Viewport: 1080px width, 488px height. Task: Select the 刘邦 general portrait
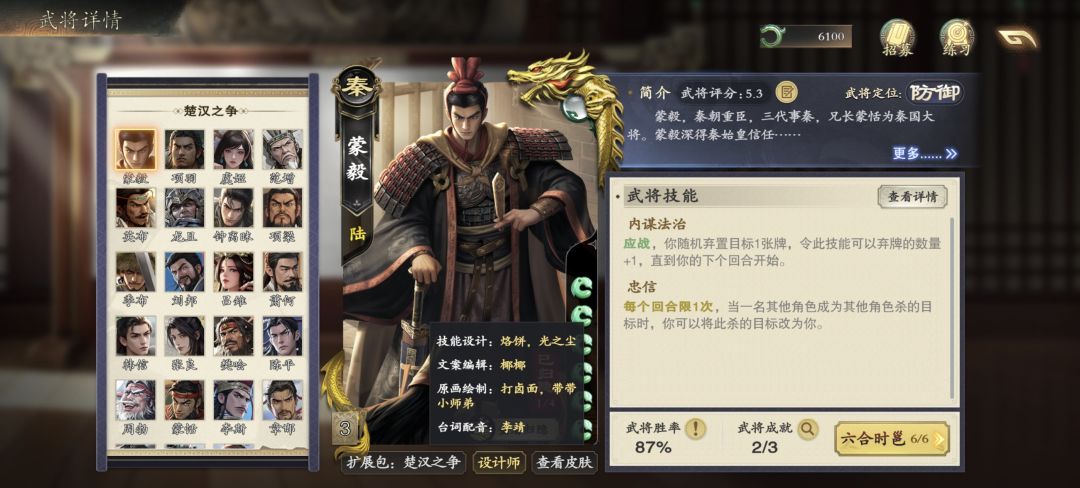click(x=185, y=278)
